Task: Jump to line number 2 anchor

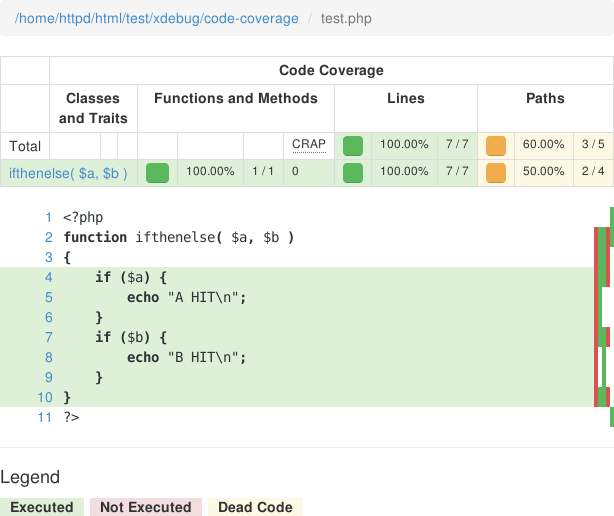Action: 48,237
